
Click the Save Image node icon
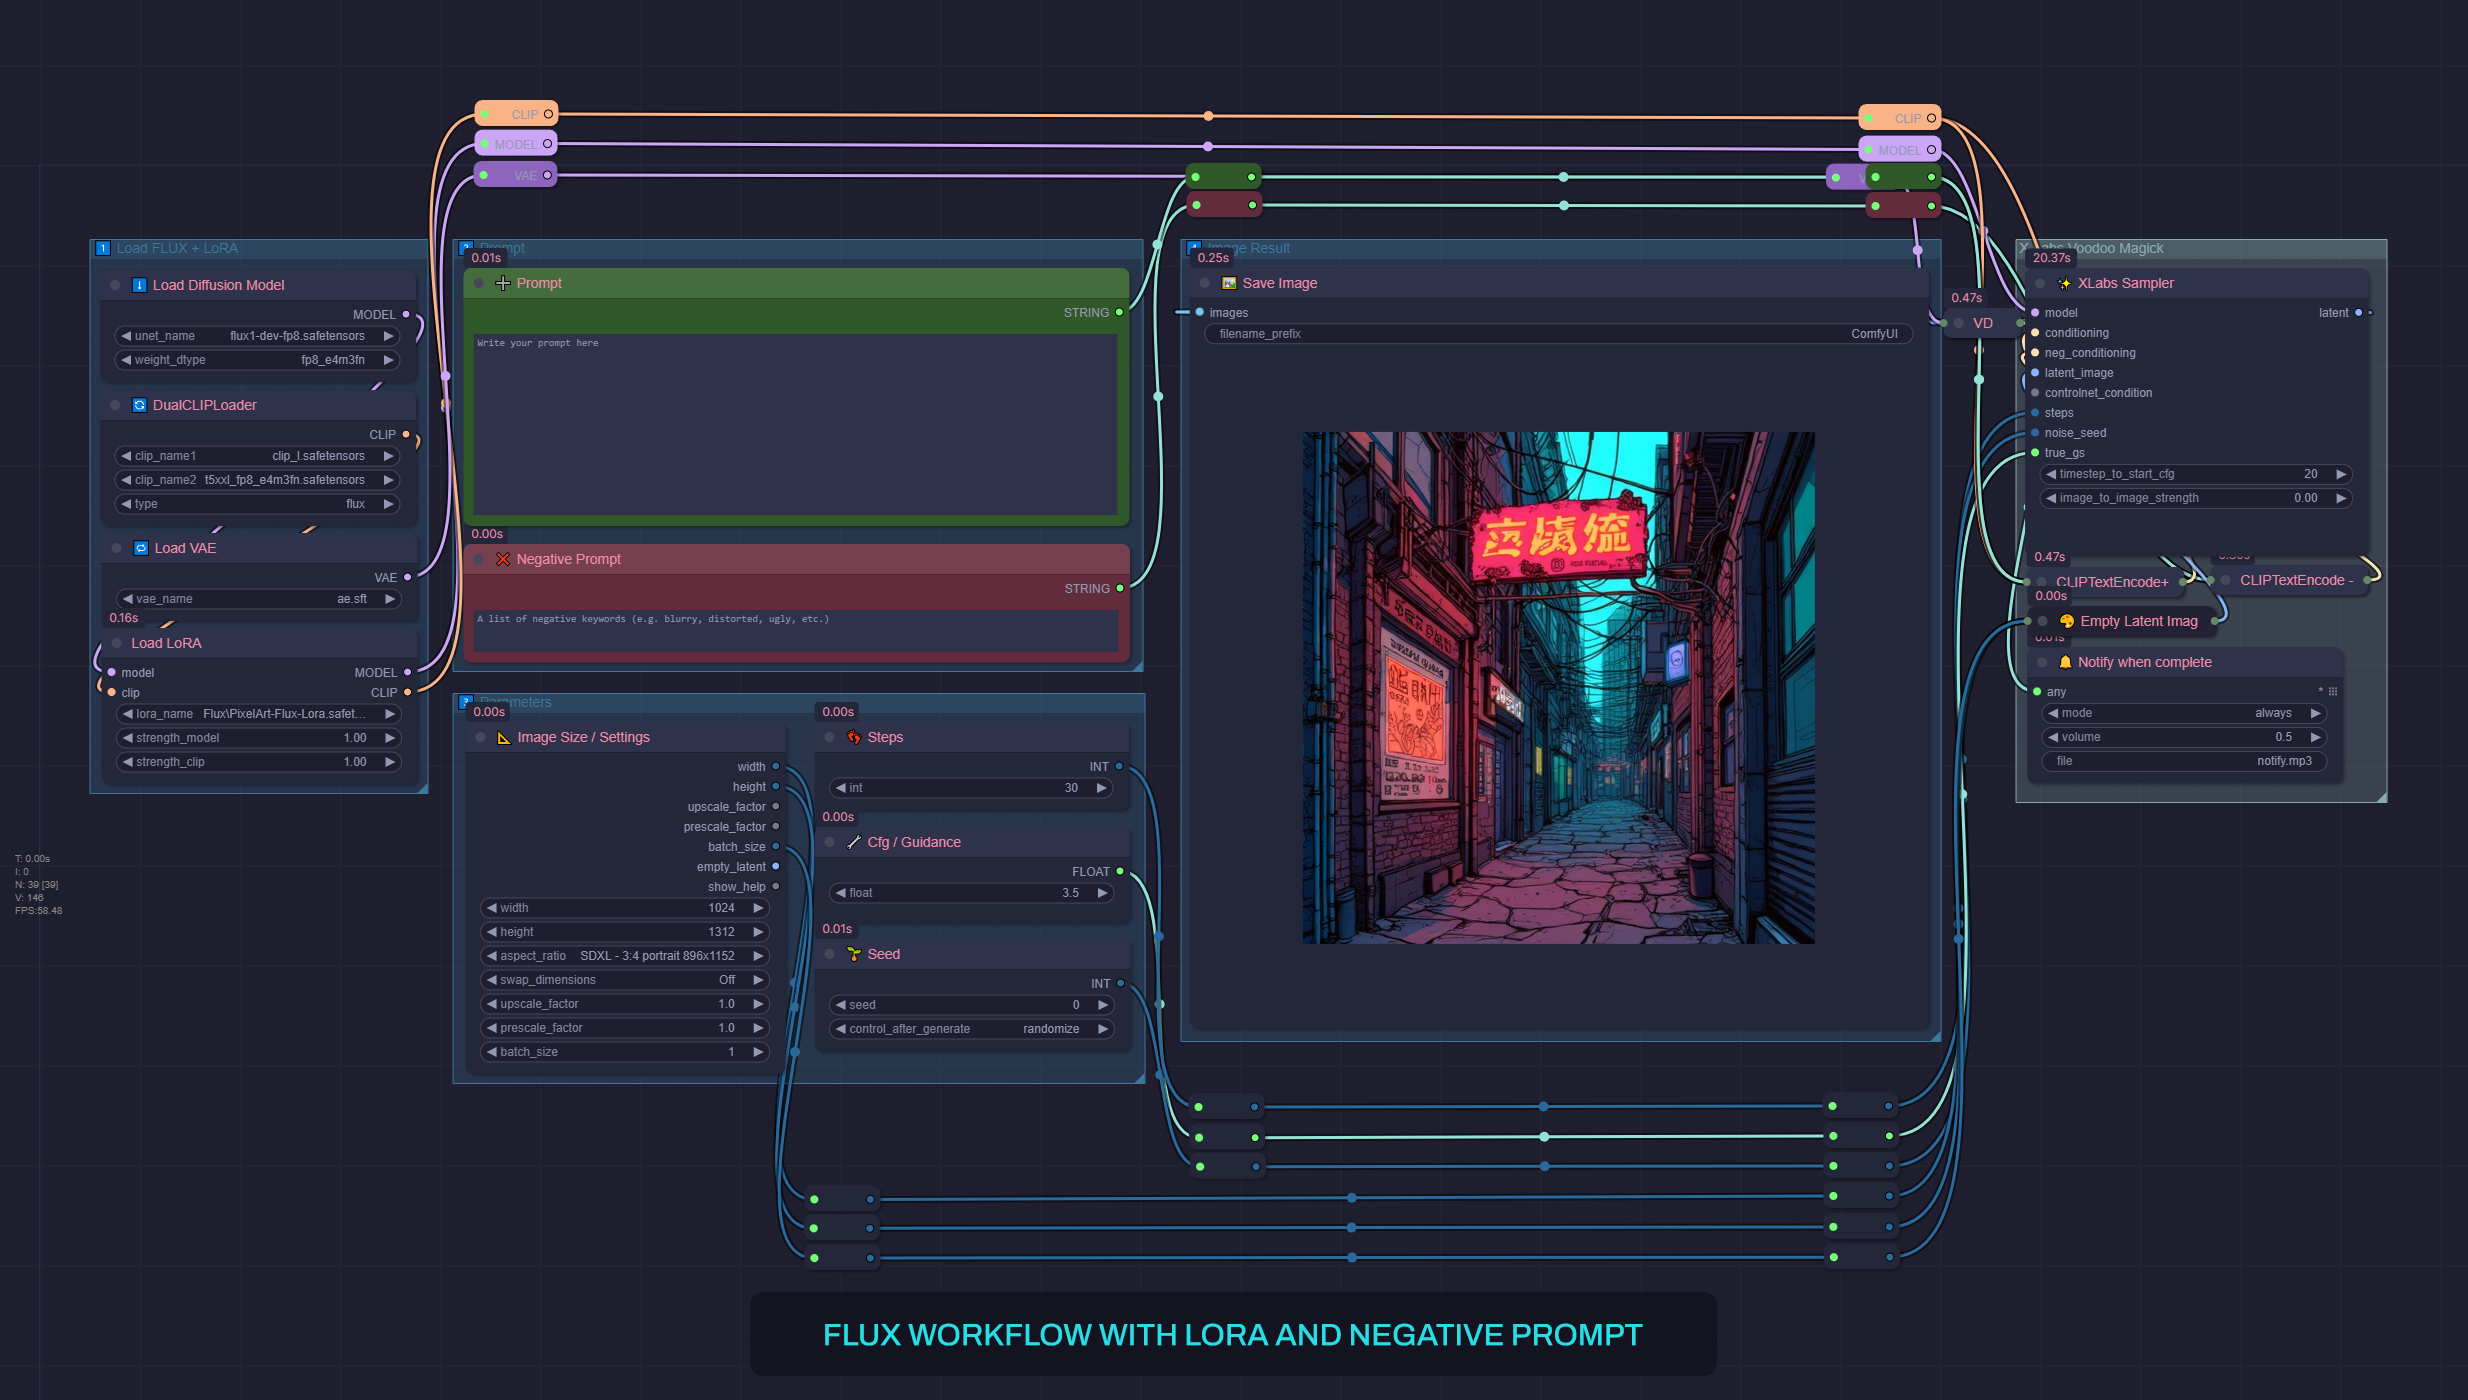point(1229,283)
